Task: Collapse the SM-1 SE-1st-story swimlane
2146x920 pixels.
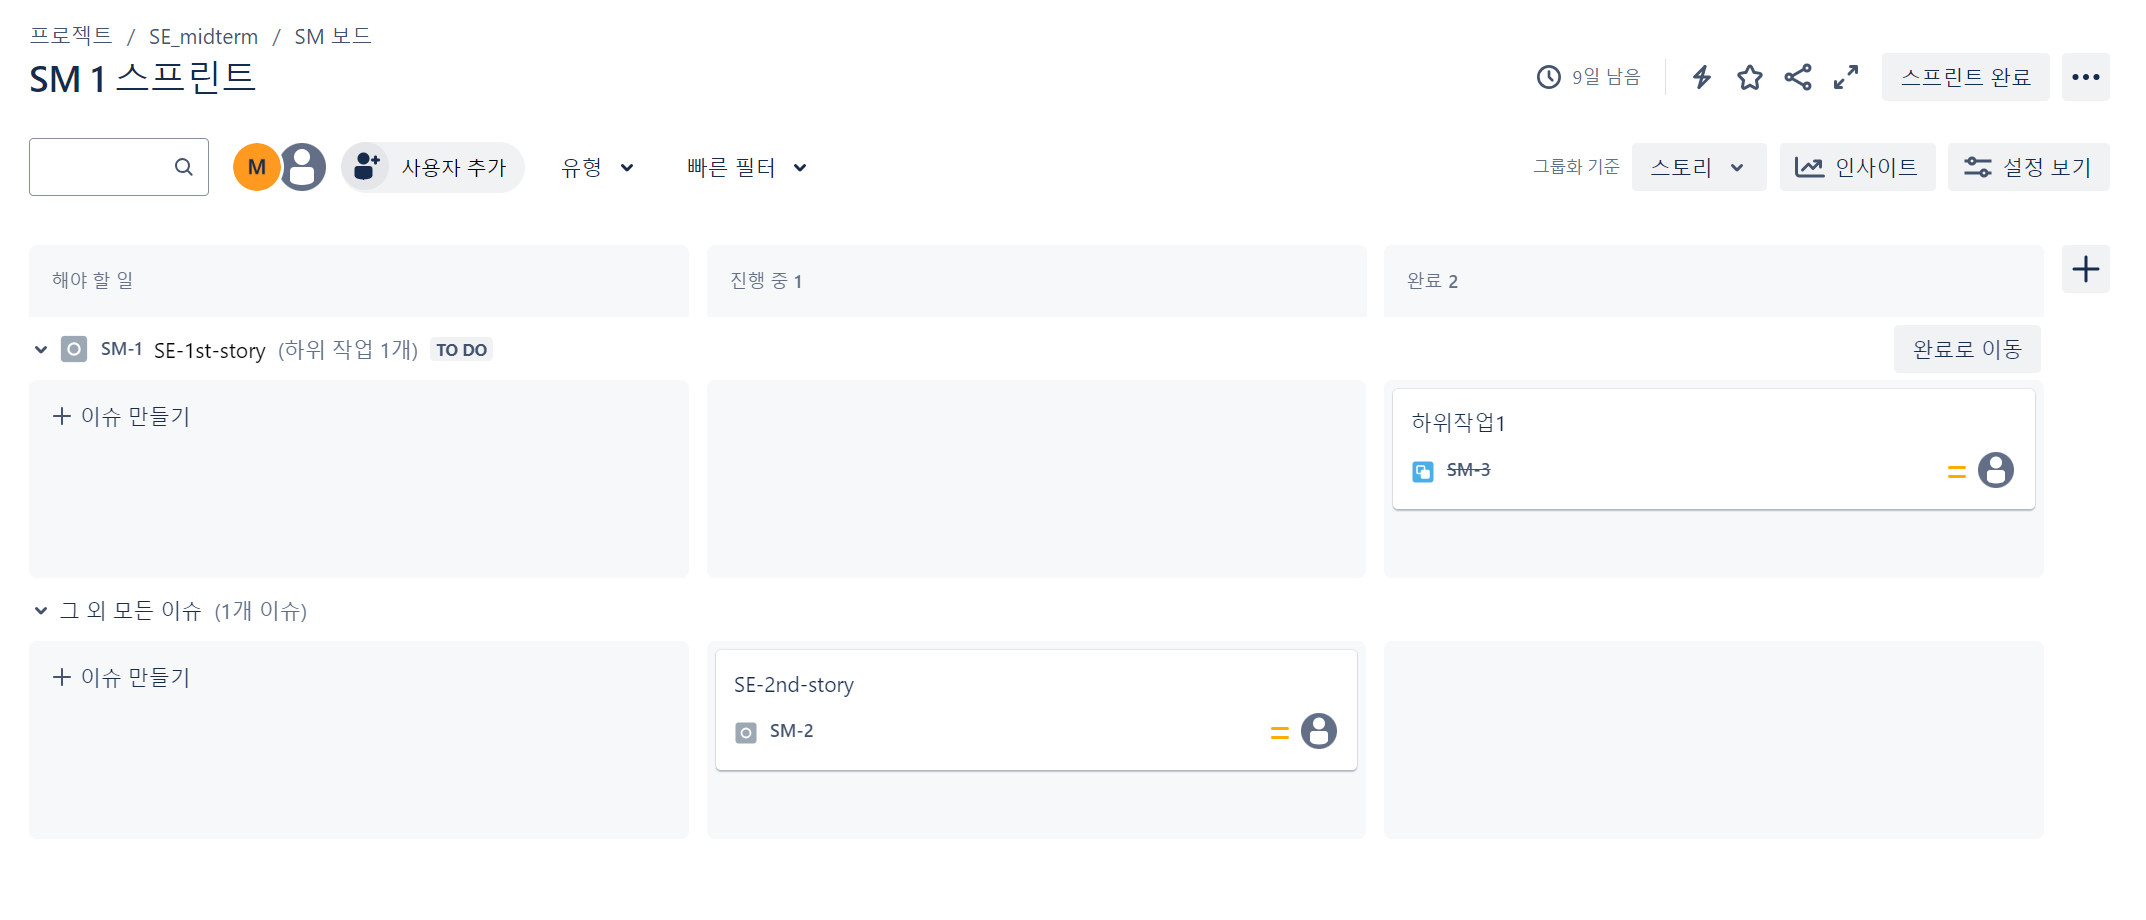Action: (x=41, y=349)
